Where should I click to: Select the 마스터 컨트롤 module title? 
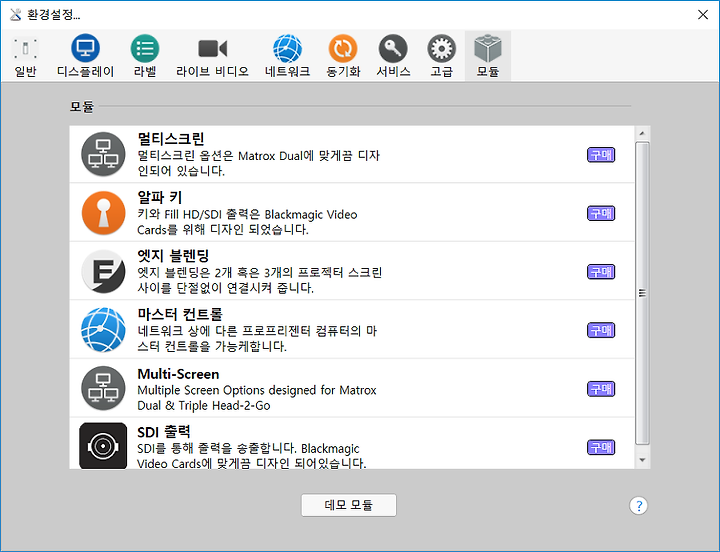[x=180, y=314]
